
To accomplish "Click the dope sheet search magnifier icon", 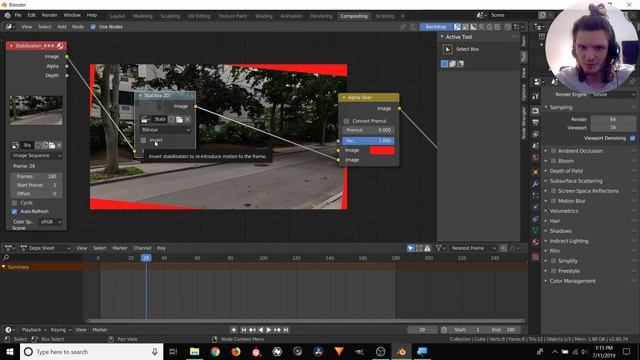I will 6,258.
